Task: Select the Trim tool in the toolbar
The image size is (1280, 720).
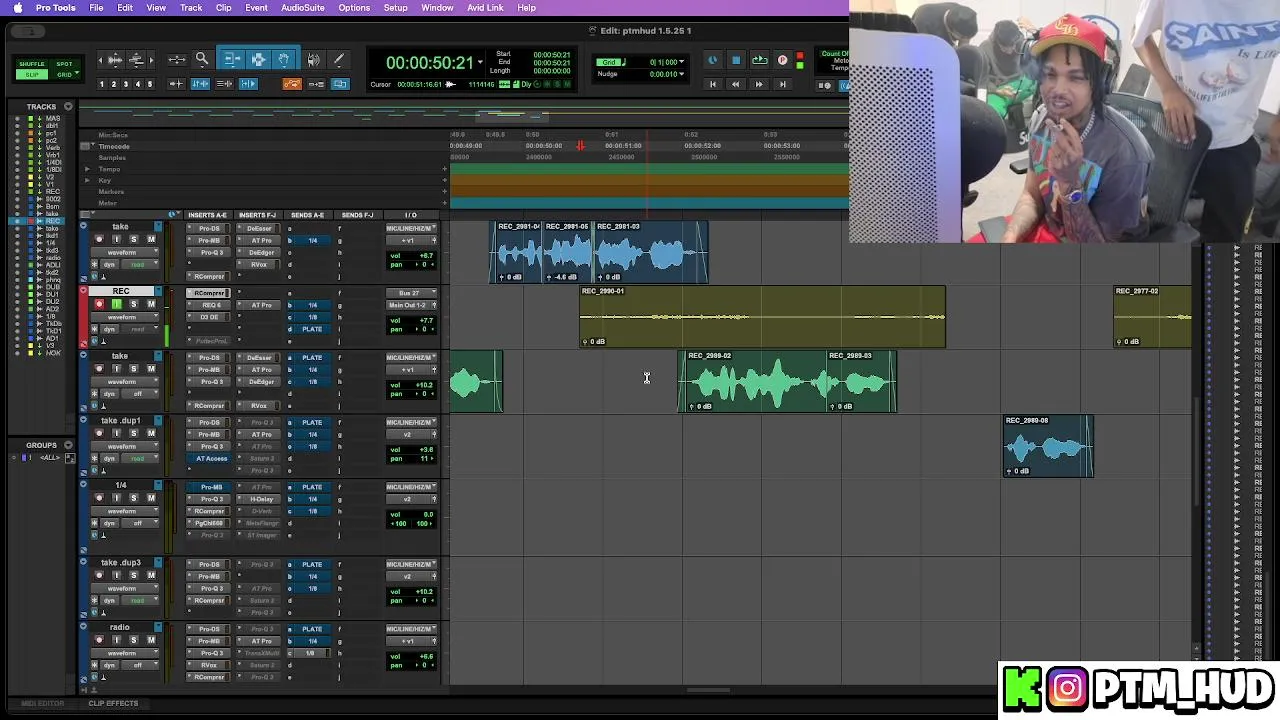Action: point(232,60)
